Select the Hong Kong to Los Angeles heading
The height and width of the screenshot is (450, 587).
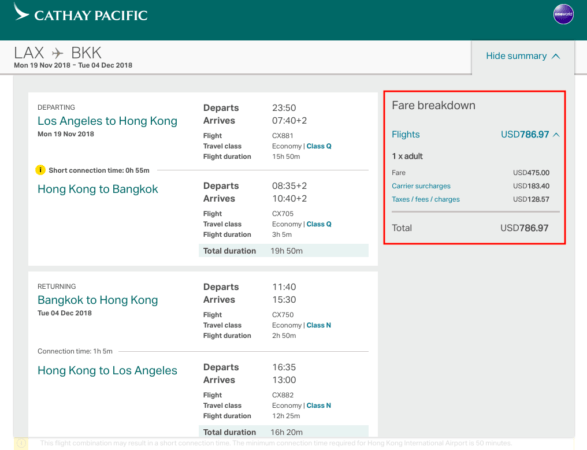107,370
